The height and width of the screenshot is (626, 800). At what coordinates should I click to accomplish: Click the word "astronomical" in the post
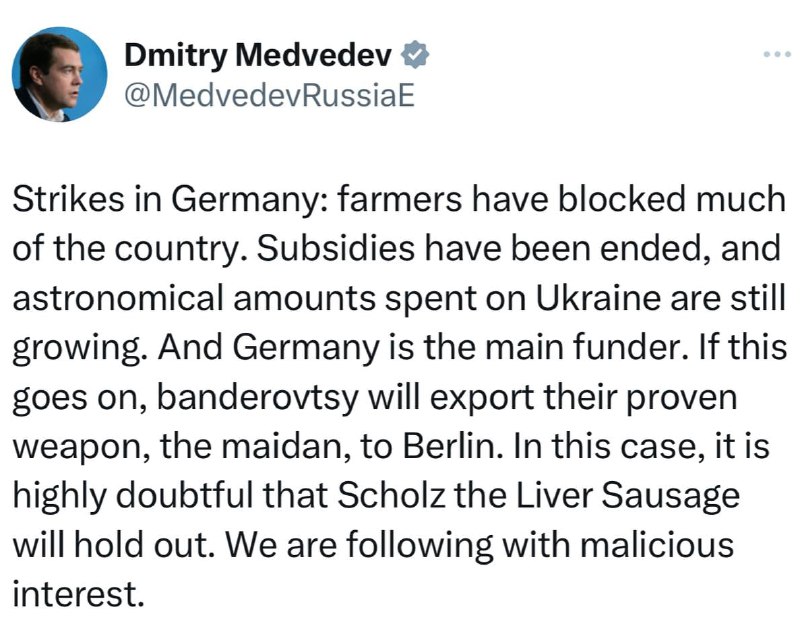(x=118, y=298)
